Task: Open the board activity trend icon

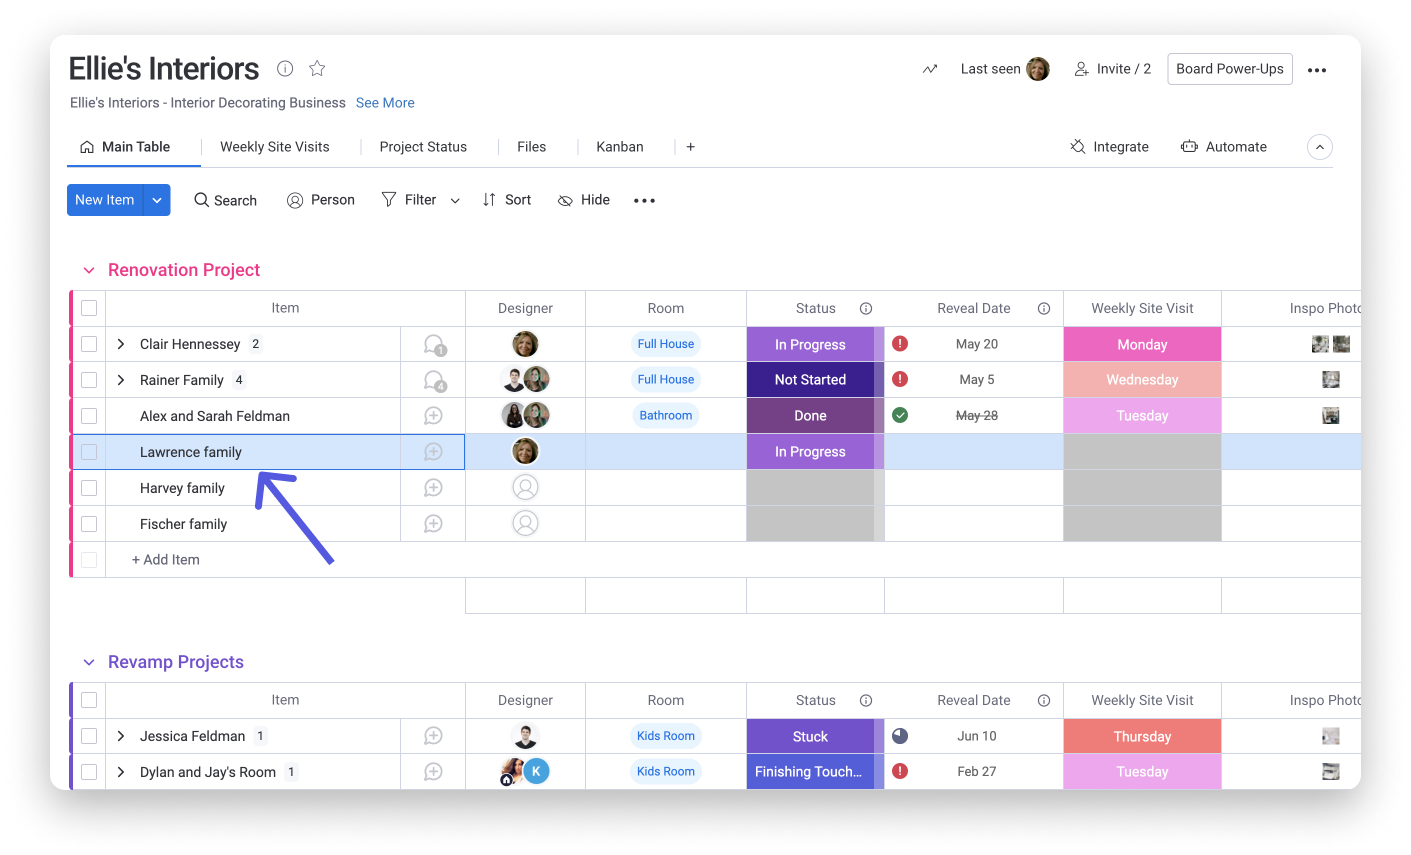Action: pos(930,69)
